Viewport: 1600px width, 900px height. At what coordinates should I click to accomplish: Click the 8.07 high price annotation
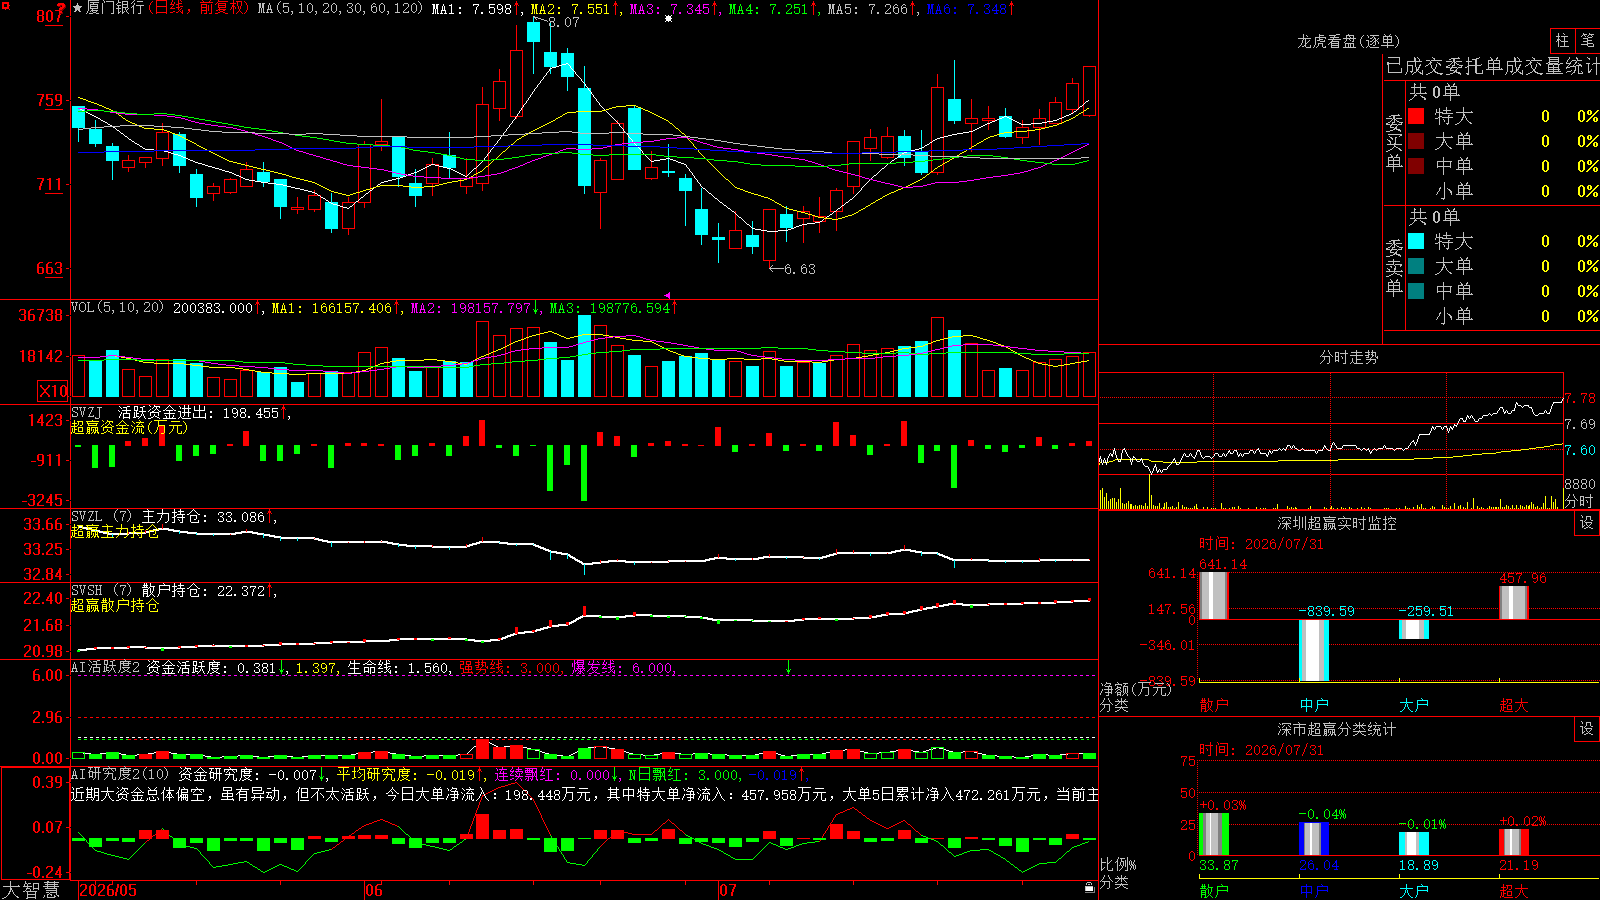564,22
